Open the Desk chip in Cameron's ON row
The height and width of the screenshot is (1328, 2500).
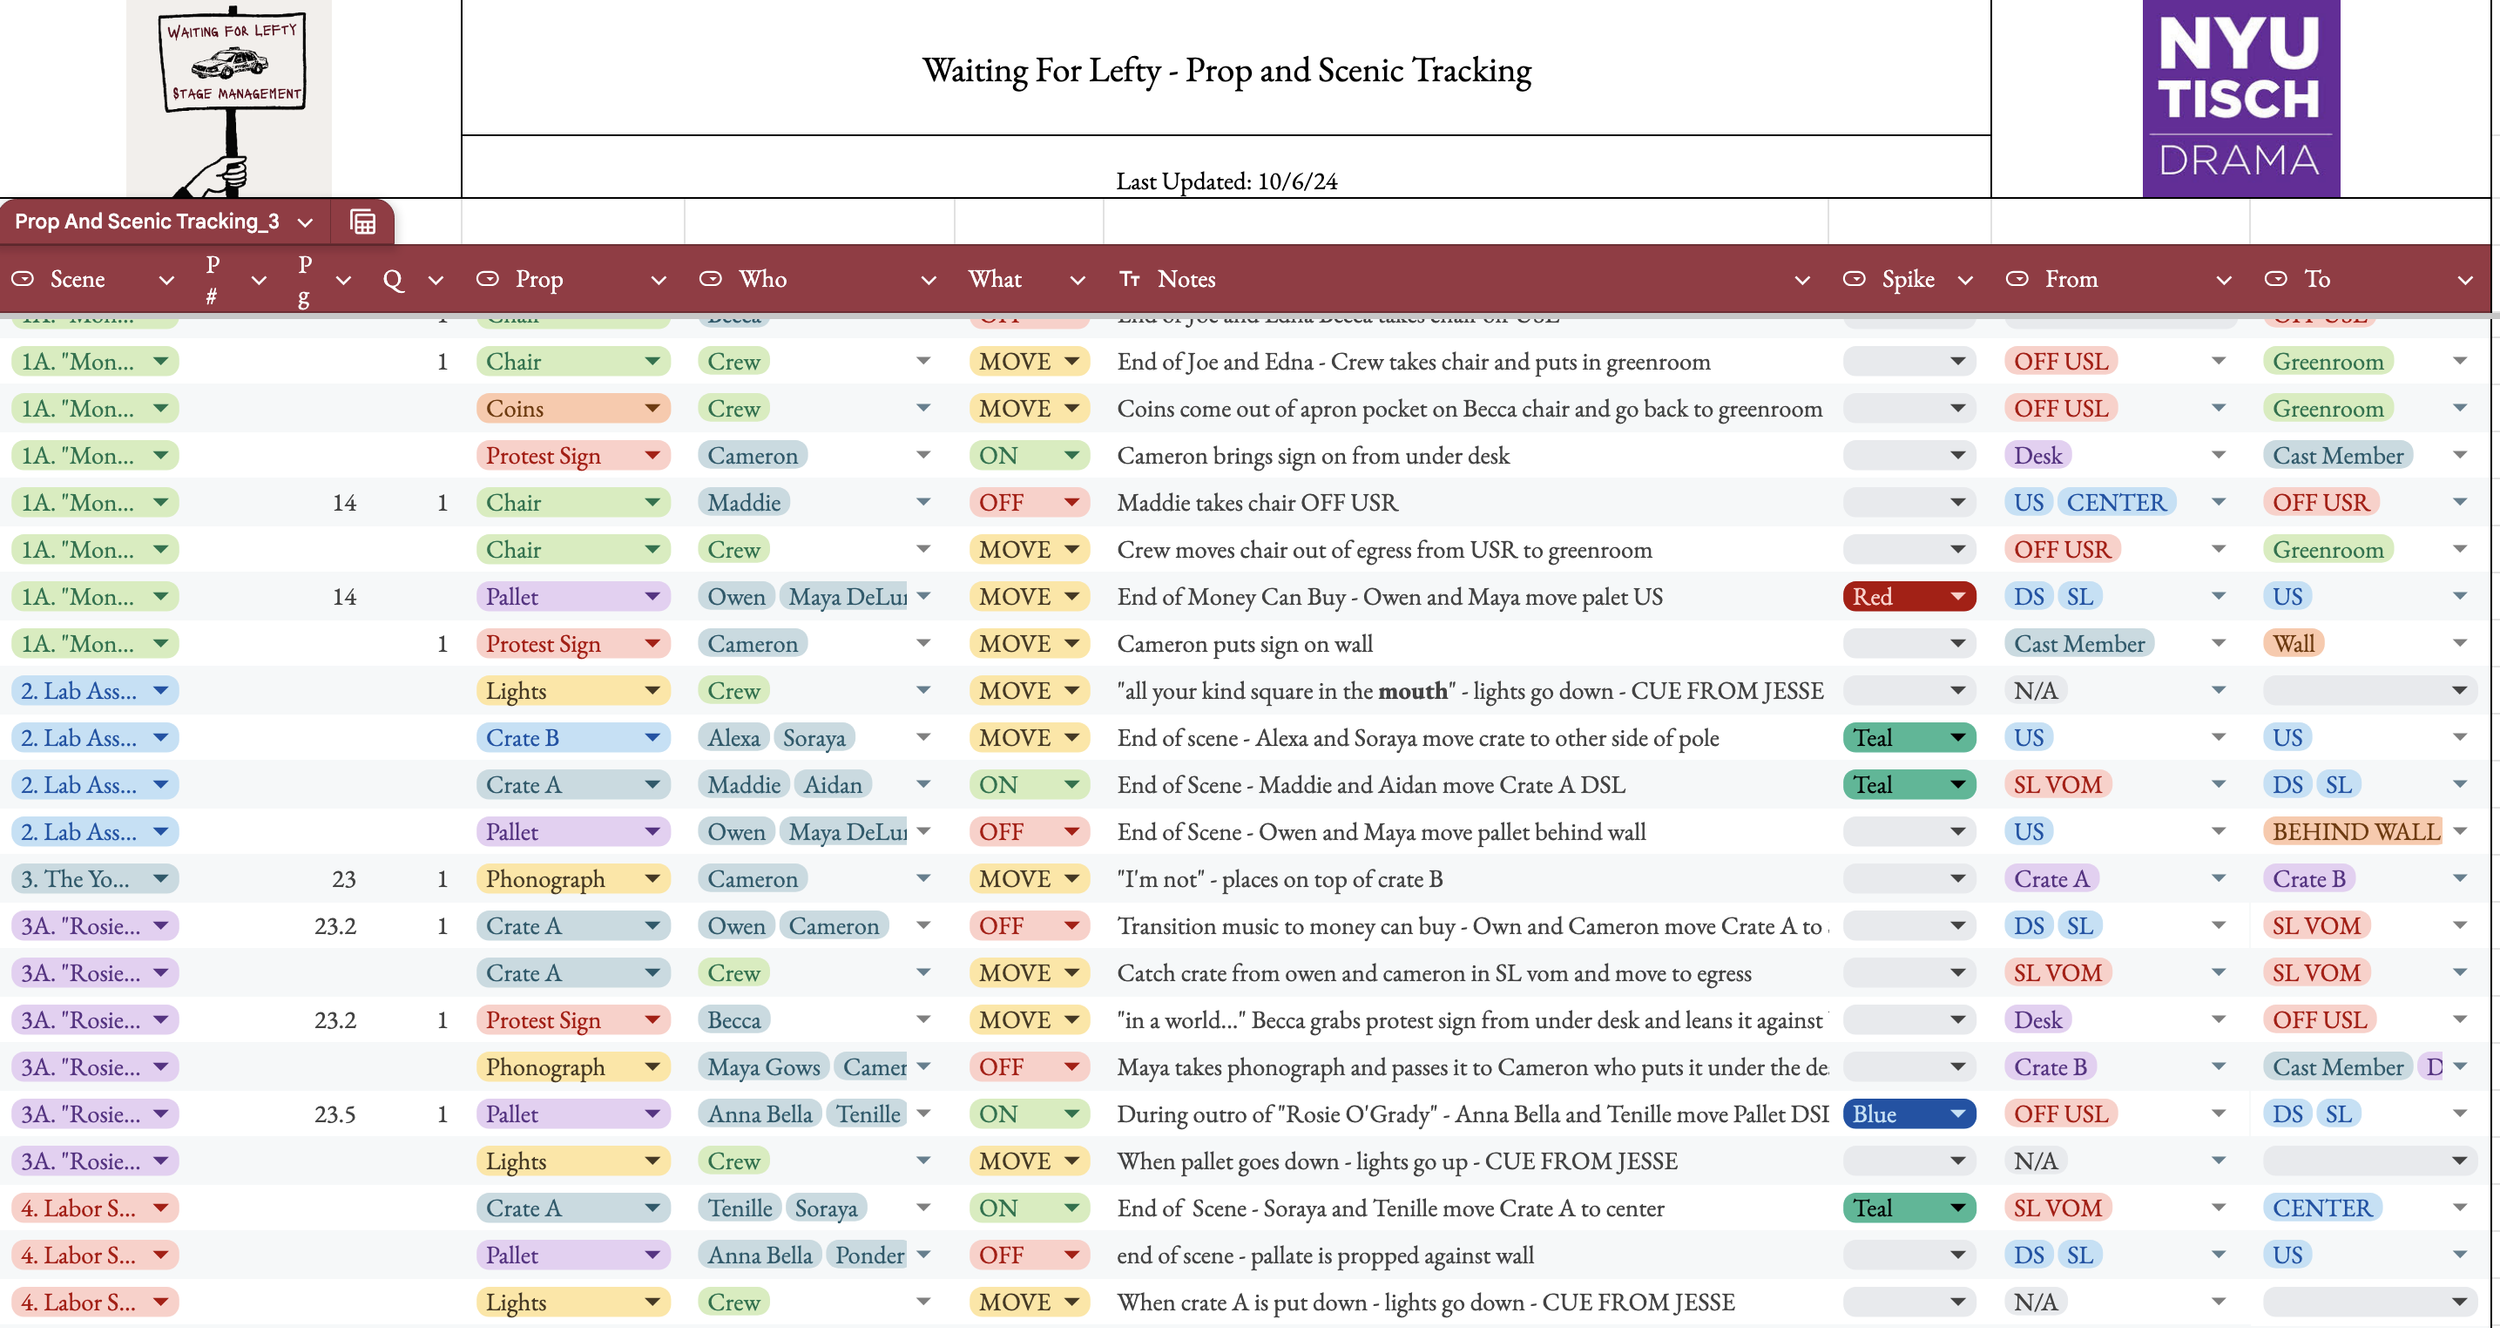click(2037, 456)
